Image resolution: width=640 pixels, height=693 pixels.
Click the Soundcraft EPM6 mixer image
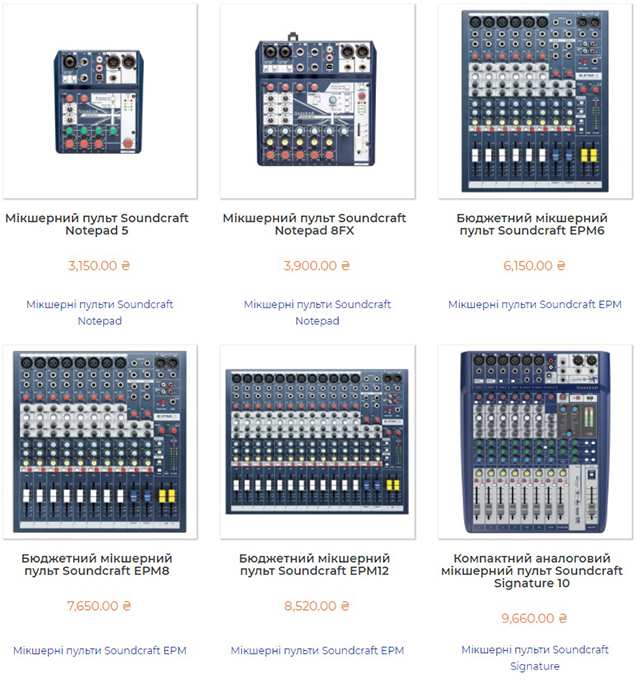click(534, 100)
